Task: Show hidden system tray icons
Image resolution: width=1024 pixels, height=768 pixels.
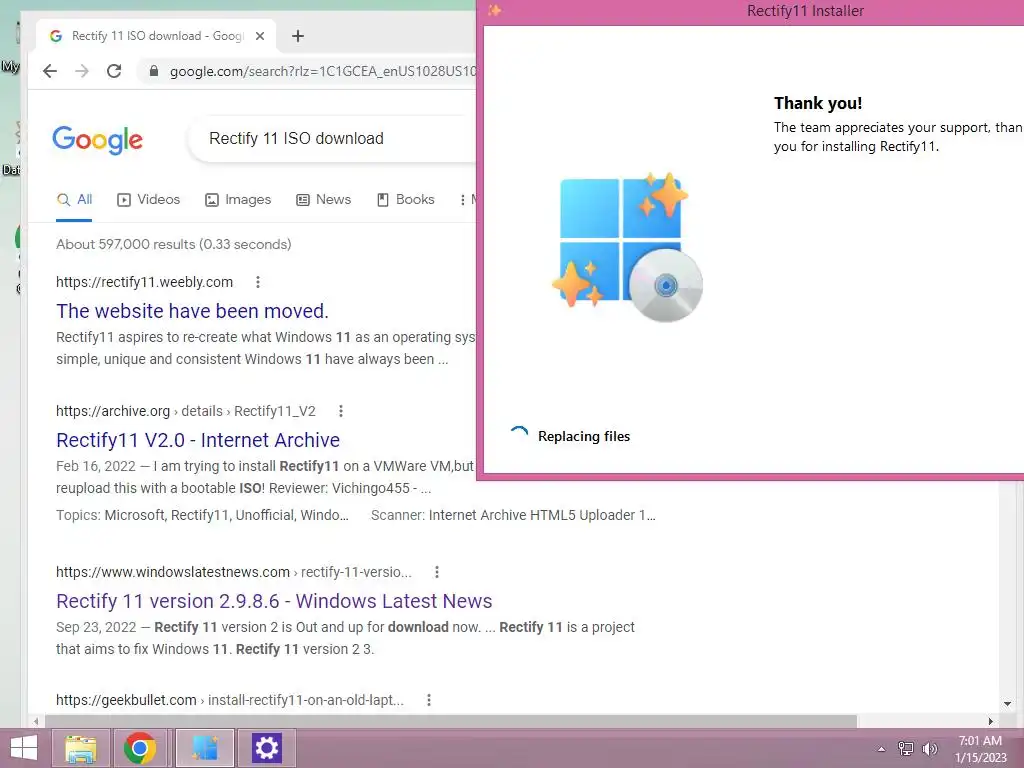Action: [x=881, y=749]
